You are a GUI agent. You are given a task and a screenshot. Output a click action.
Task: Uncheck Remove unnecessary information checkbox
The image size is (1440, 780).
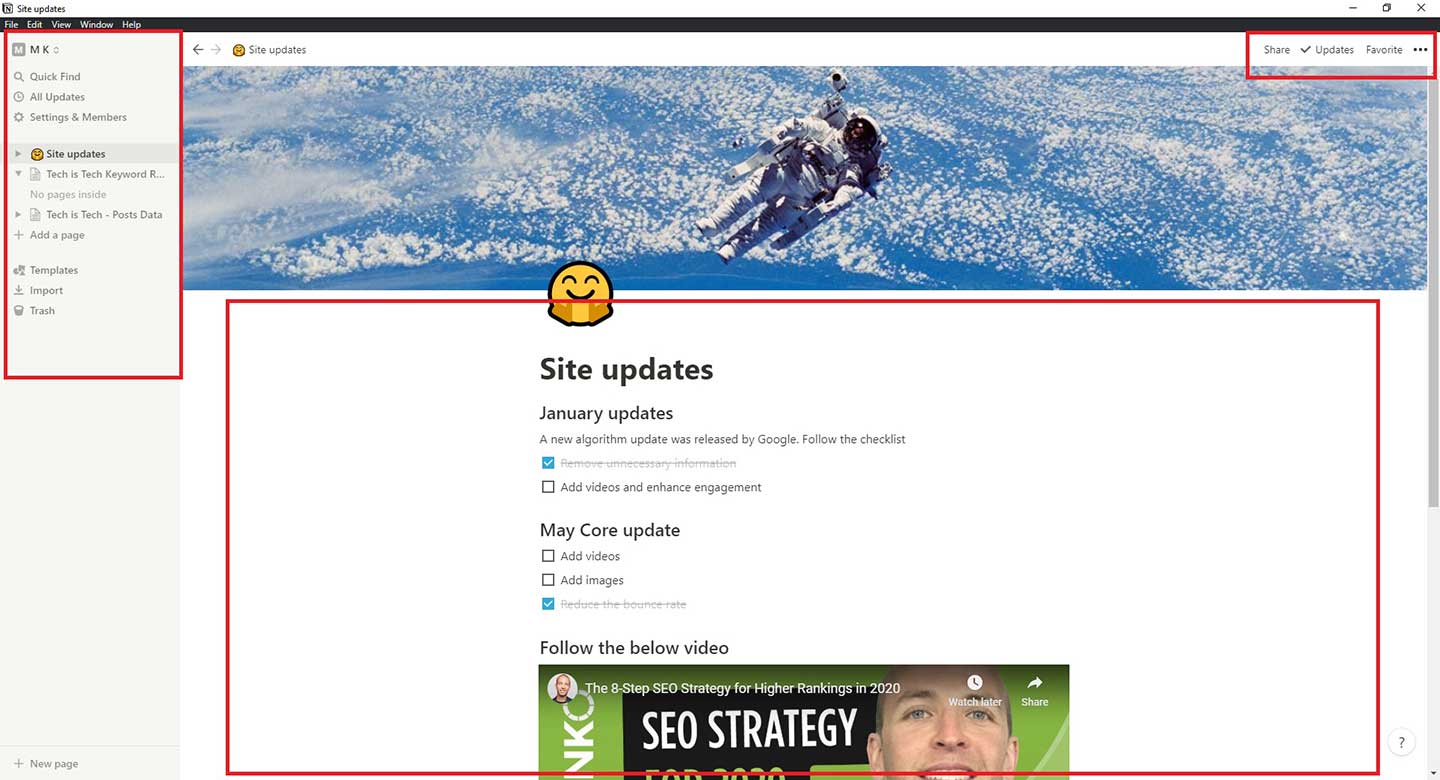(548, 463)
